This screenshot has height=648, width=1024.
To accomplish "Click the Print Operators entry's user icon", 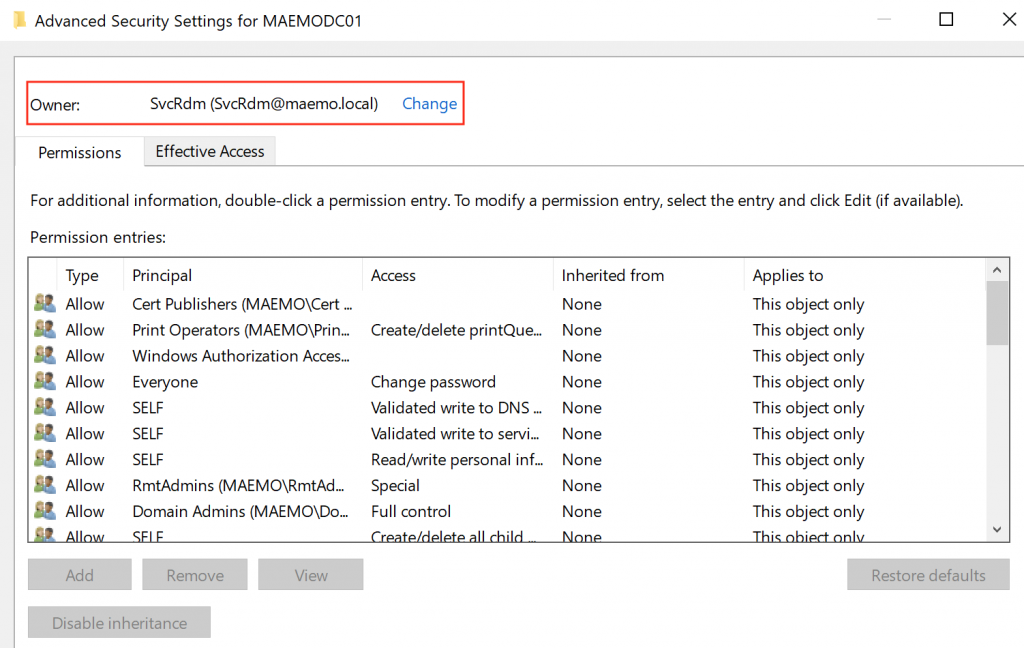I will (x=44, y=329).
